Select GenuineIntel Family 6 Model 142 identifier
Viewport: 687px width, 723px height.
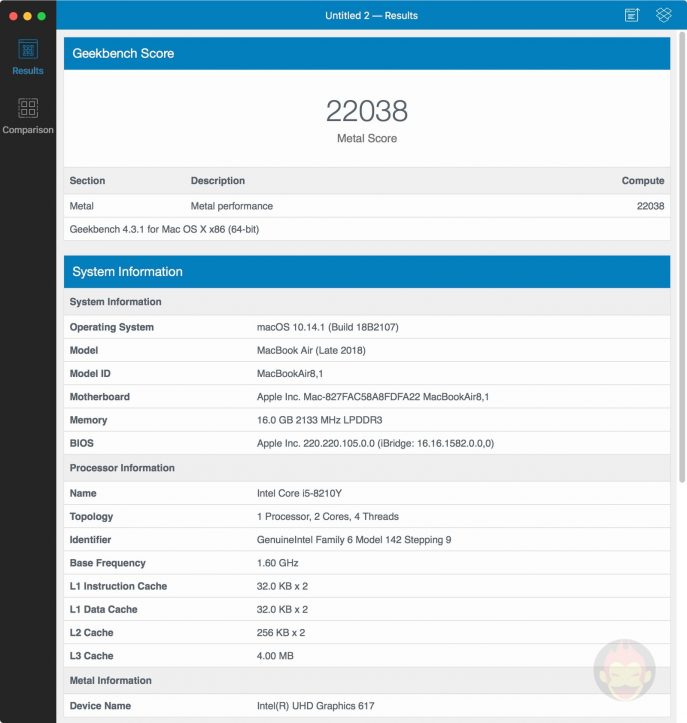354,540
